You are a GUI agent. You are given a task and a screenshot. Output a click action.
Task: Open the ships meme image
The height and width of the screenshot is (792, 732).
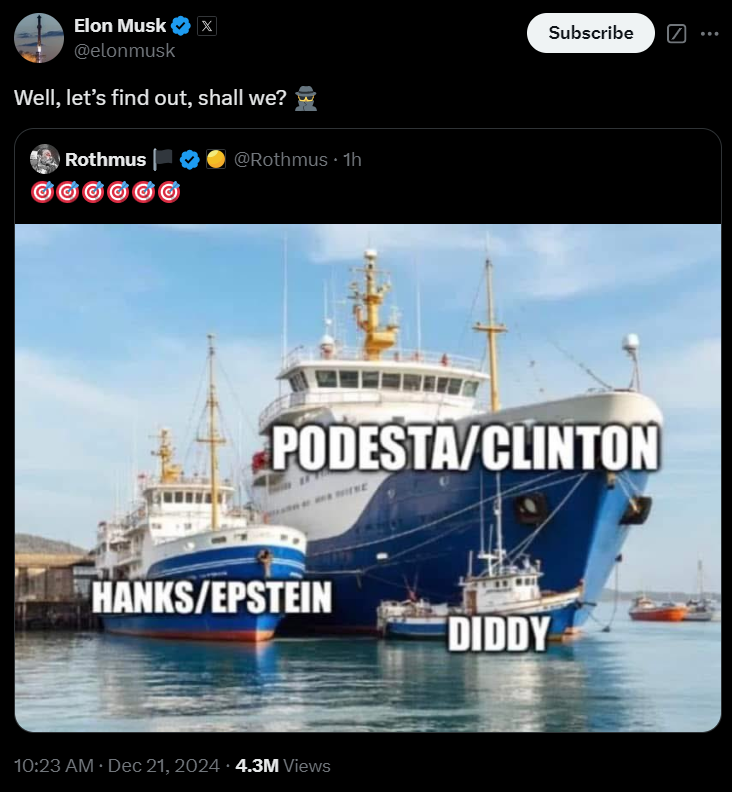coord(368,478)
